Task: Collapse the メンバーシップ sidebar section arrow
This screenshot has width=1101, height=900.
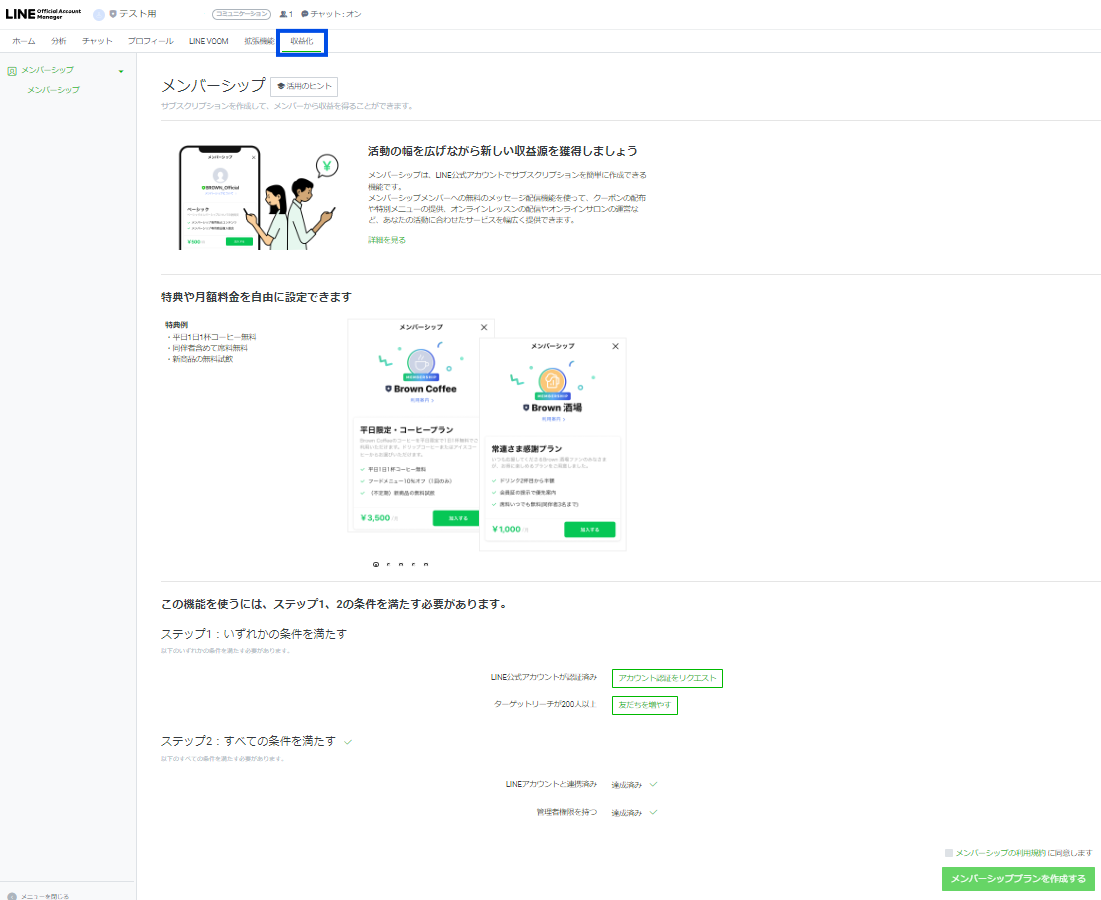Action: tap(121, 72)
